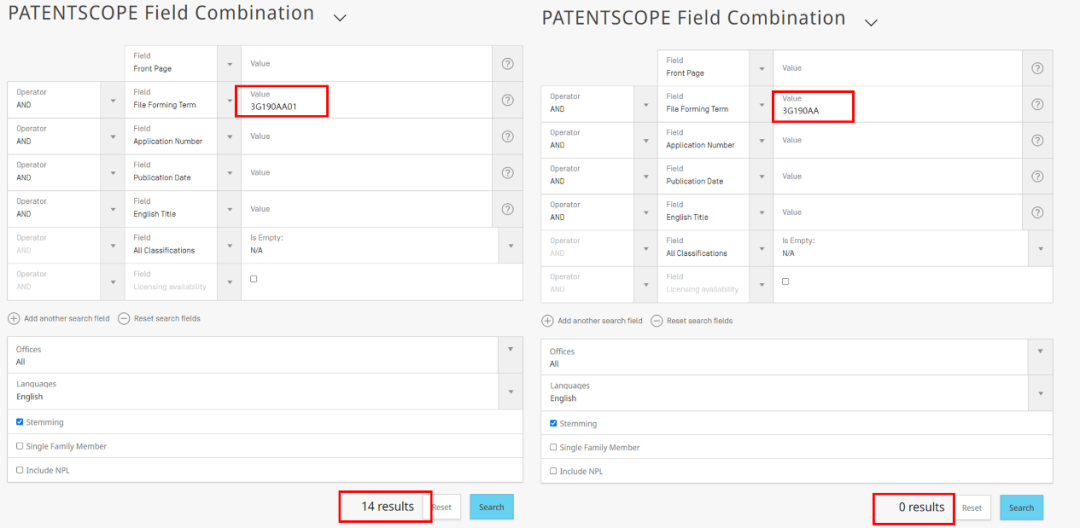Check Single Family Member in 0-results form
Screen dimensions: 1080x528
point(553,447)
